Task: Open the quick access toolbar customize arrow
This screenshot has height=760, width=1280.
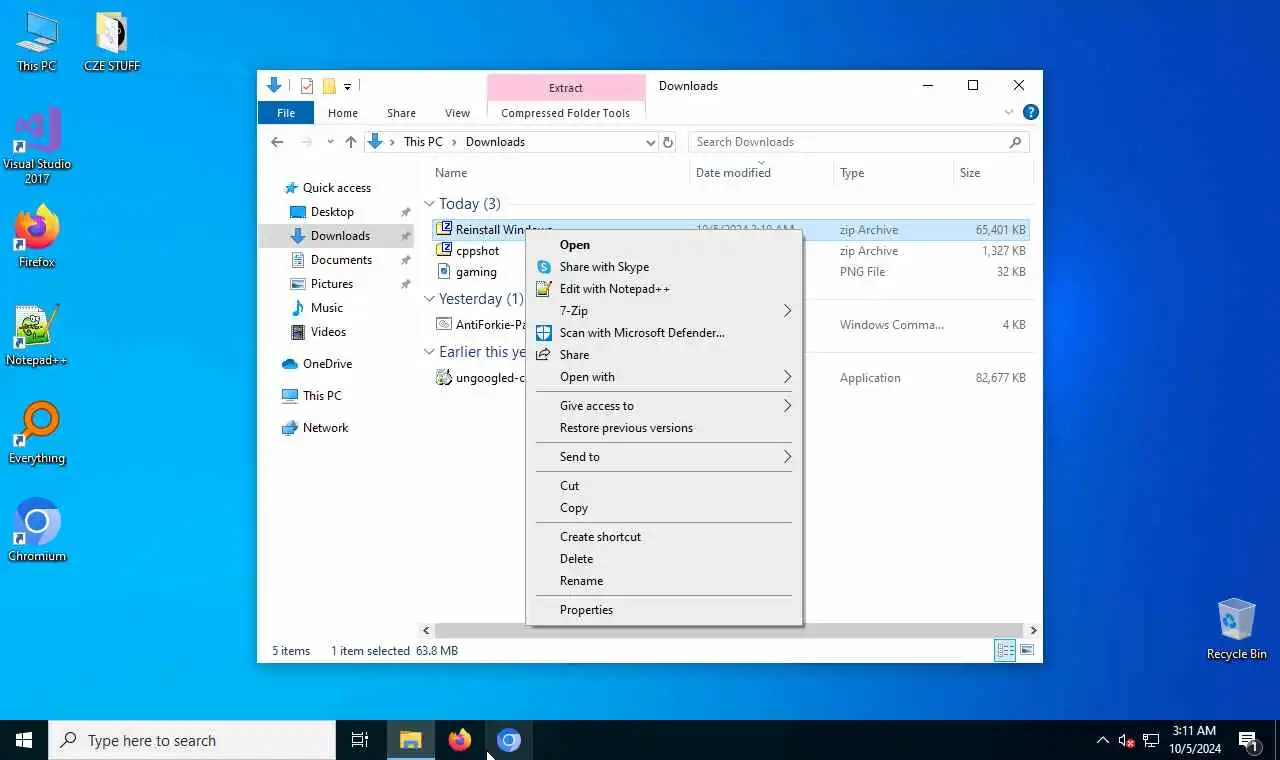Action: (x=347, y=87)
